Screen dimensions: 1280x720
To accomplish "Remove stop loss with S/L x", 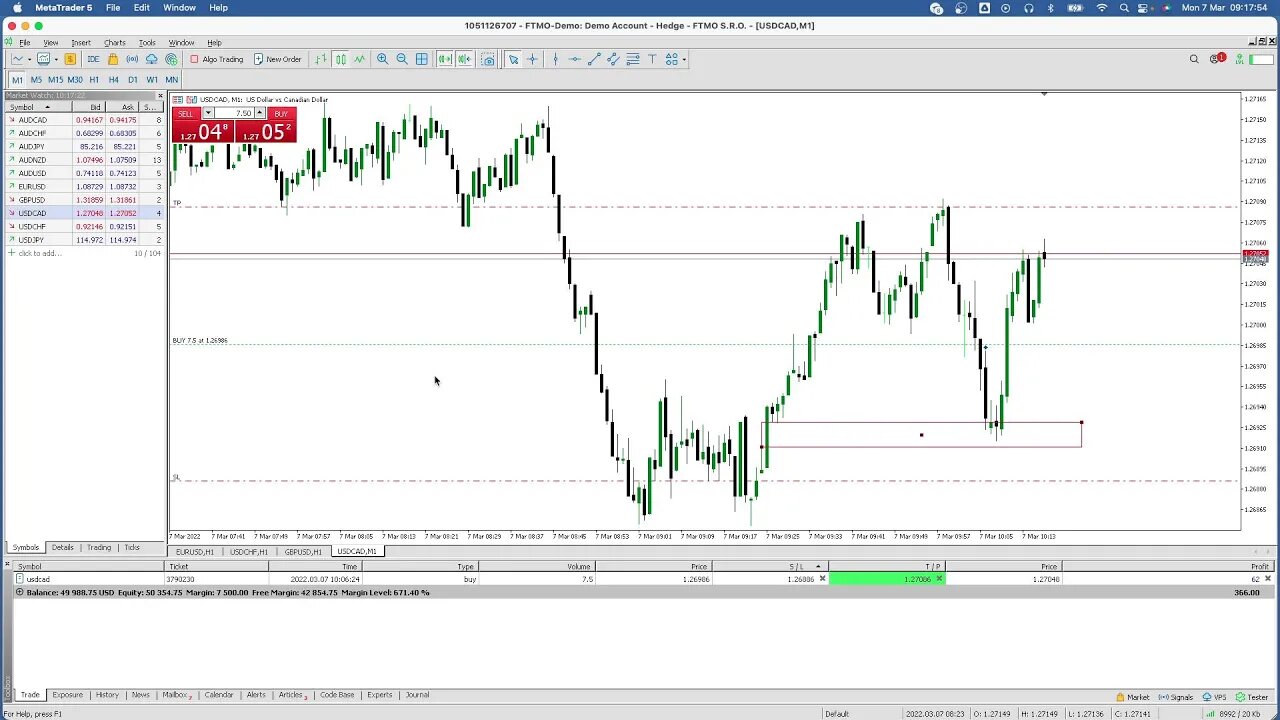I will (823, 579).
